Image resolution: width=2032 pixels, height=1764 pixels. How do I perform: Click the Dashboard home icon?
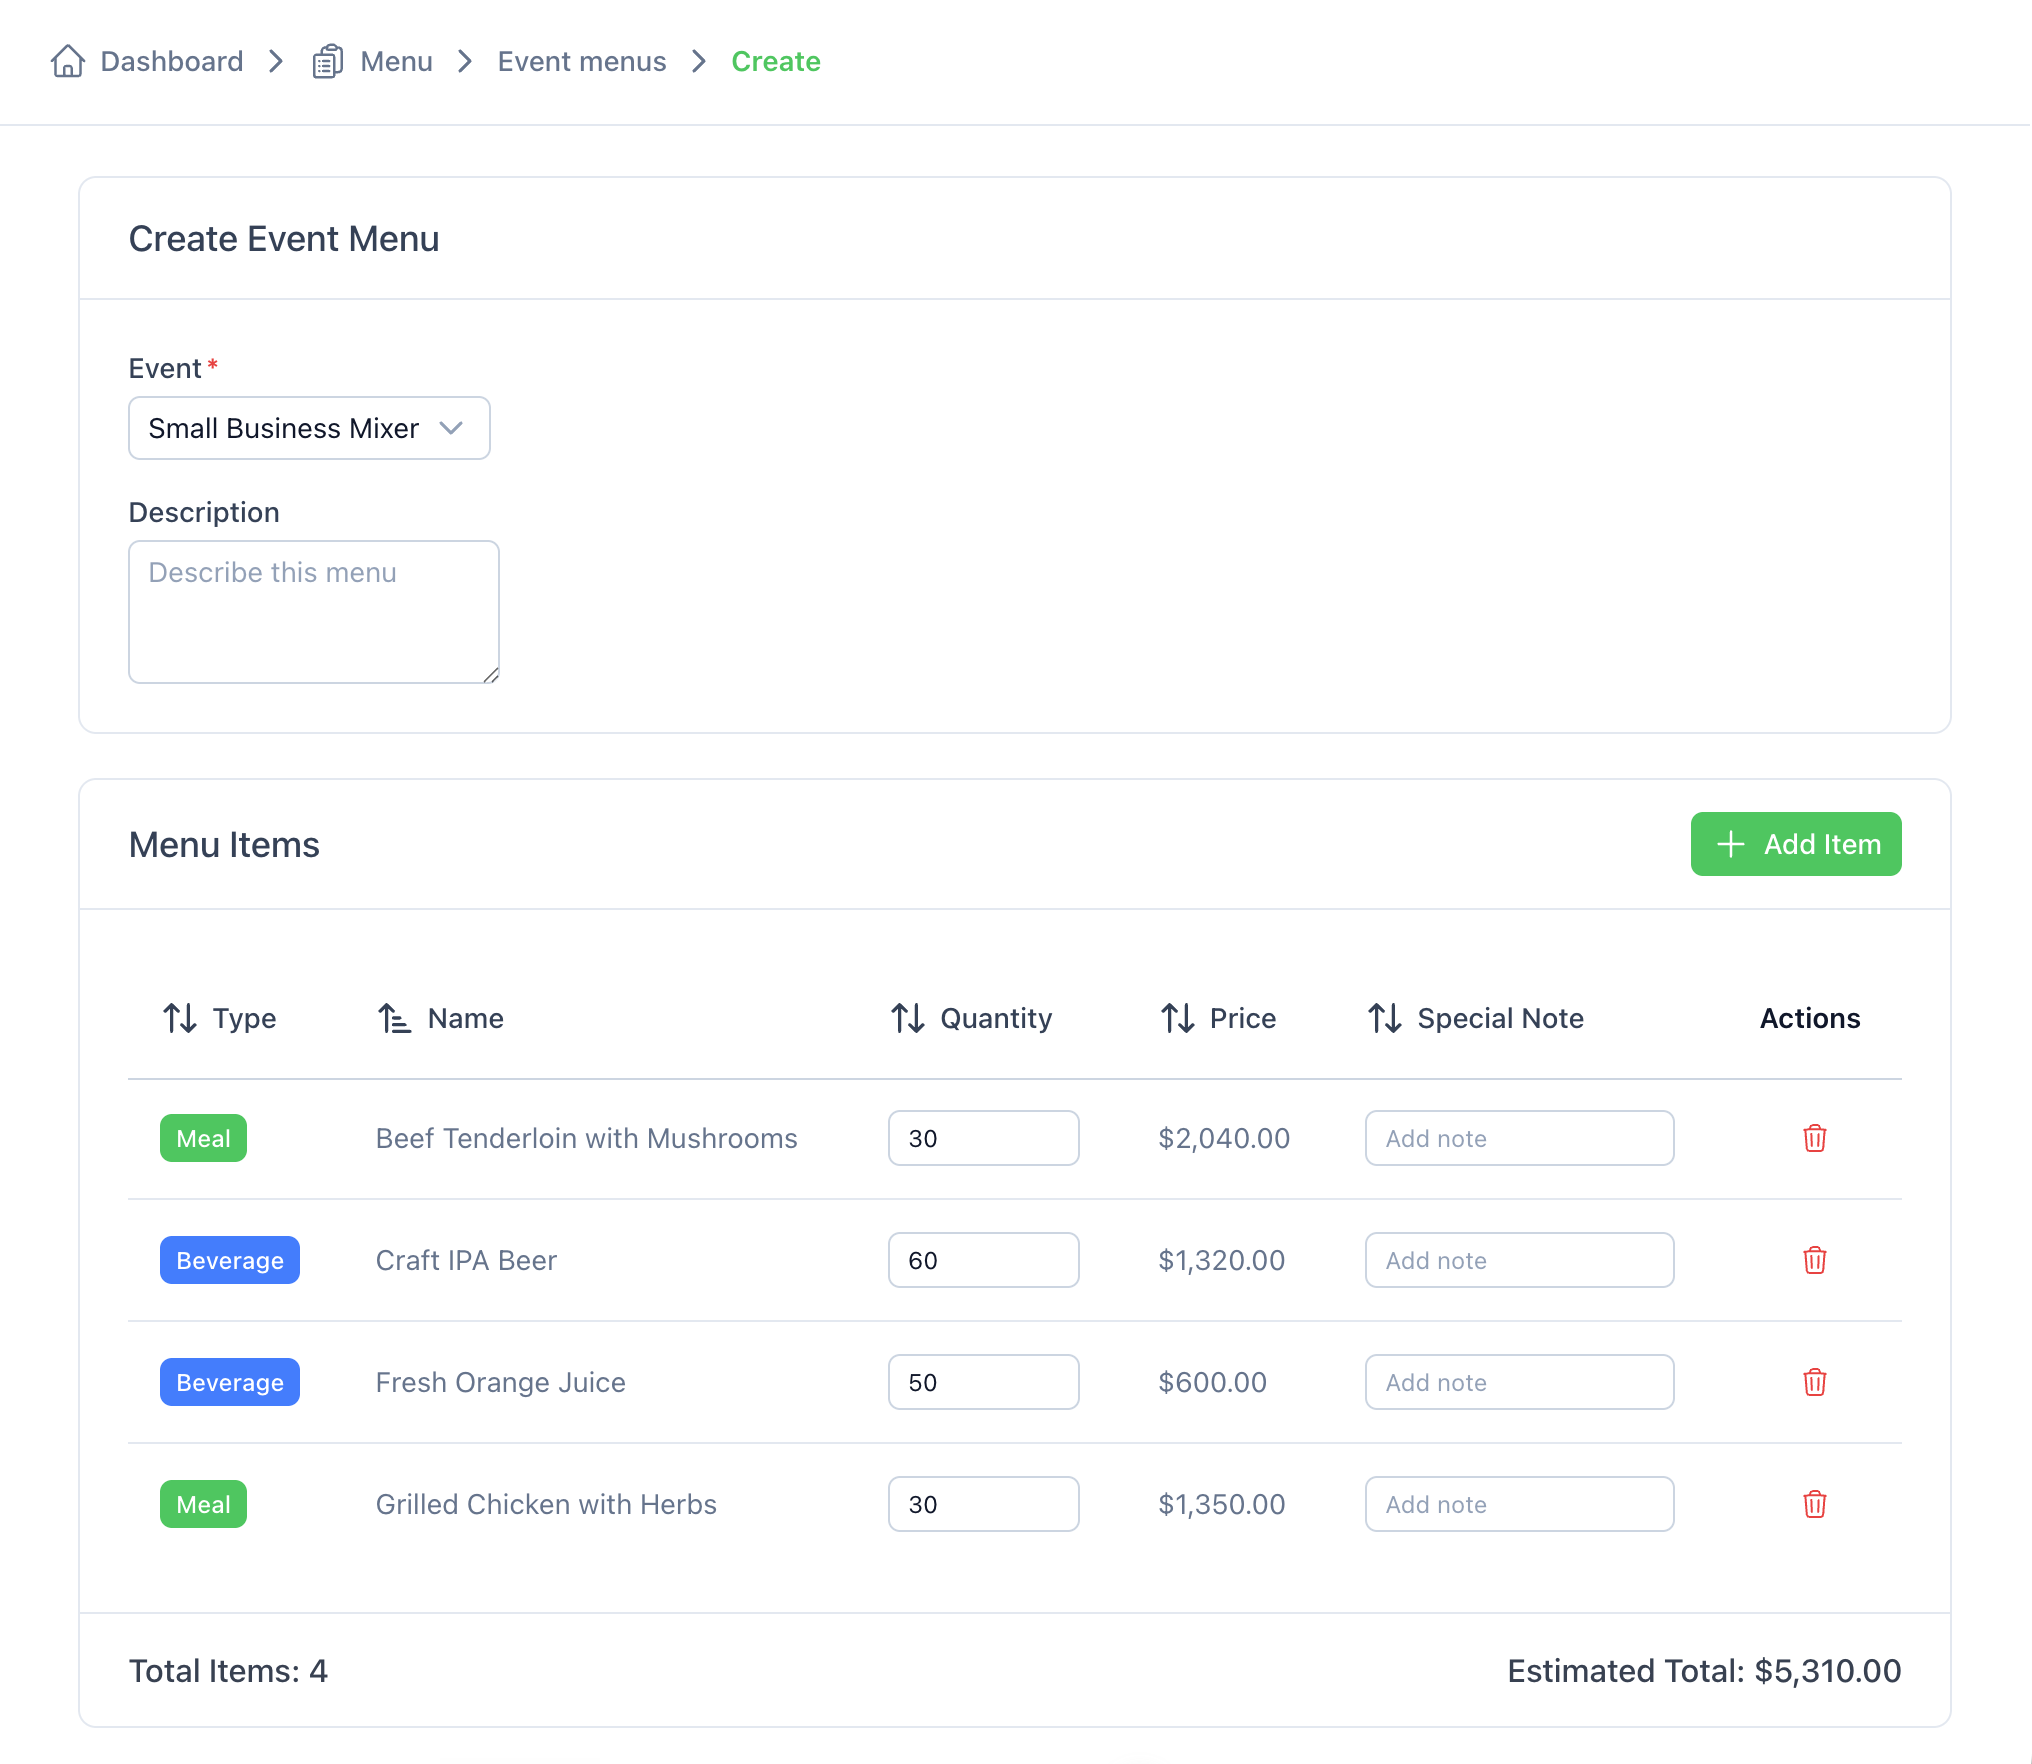pos(68,61)
